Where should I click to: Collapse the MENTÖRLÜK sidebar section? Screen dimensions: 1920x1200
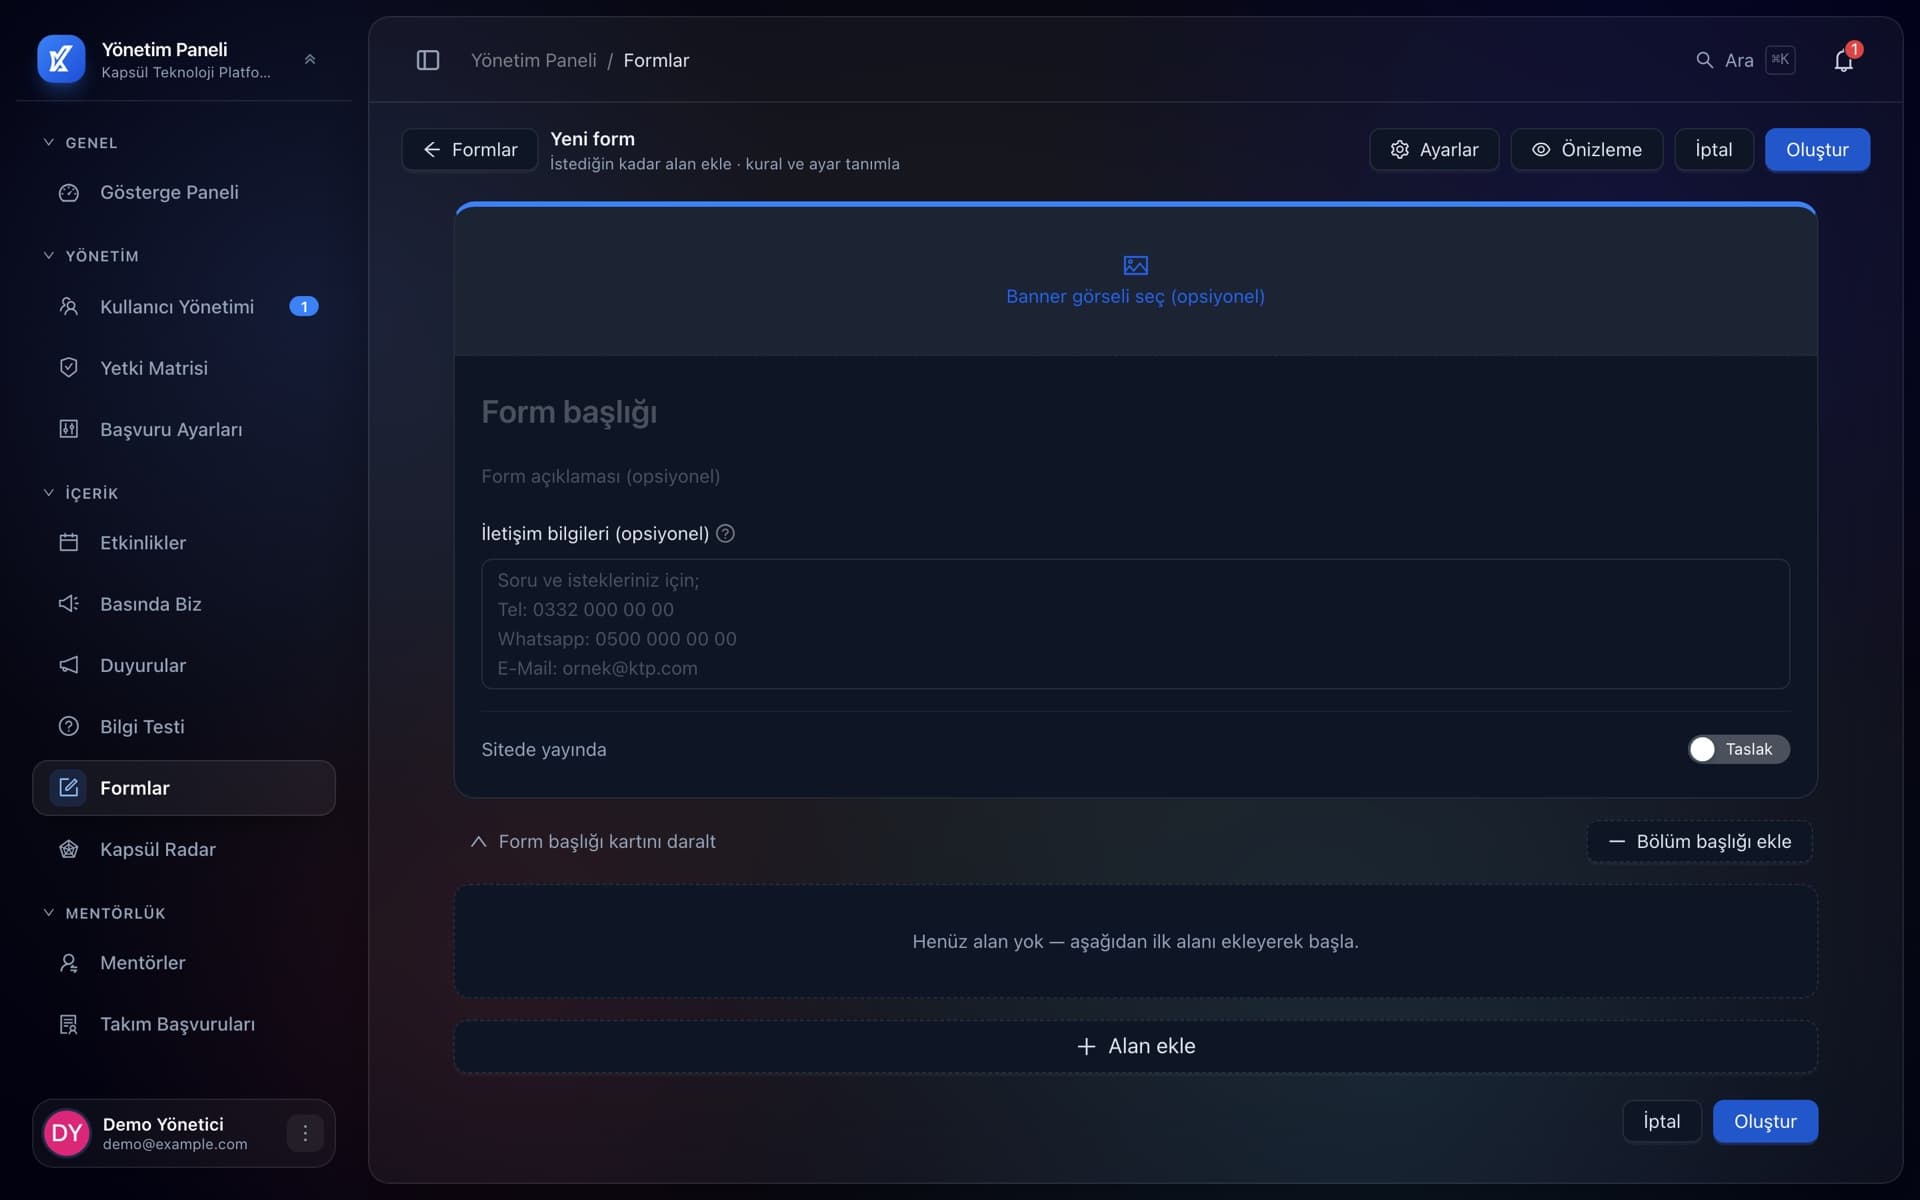pos(104,913)
